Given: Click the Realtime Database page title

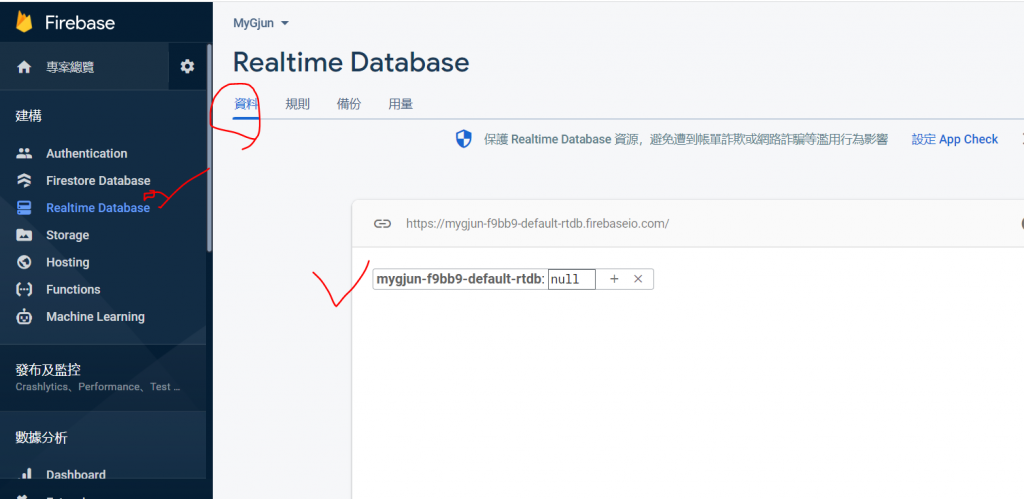Looking at the screenshot, I should pyautogui.click(x=351, y=63).
